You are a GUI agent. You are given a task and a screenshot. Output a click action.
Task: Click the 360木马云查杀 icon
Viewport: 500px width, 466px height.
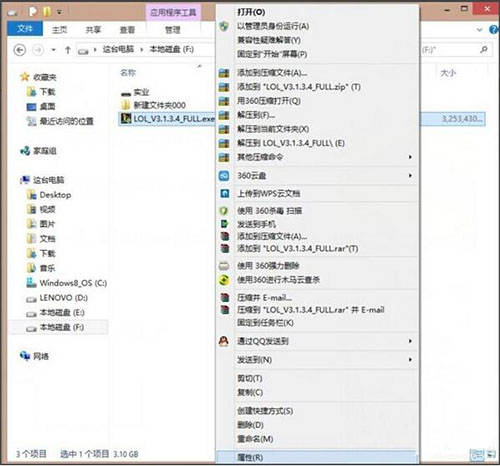[224, 280]
